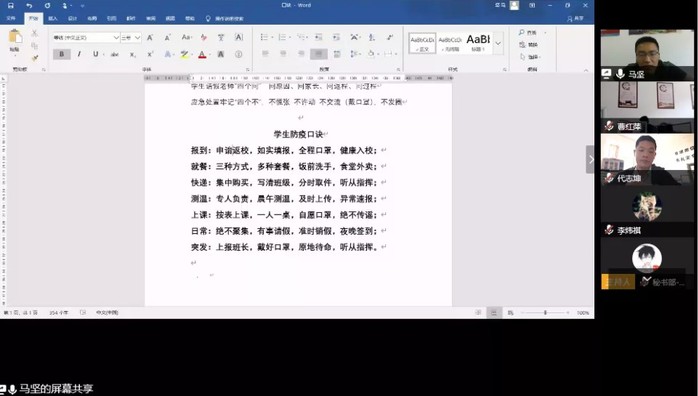Click the Paste clipboard icon

click(15, 38)
